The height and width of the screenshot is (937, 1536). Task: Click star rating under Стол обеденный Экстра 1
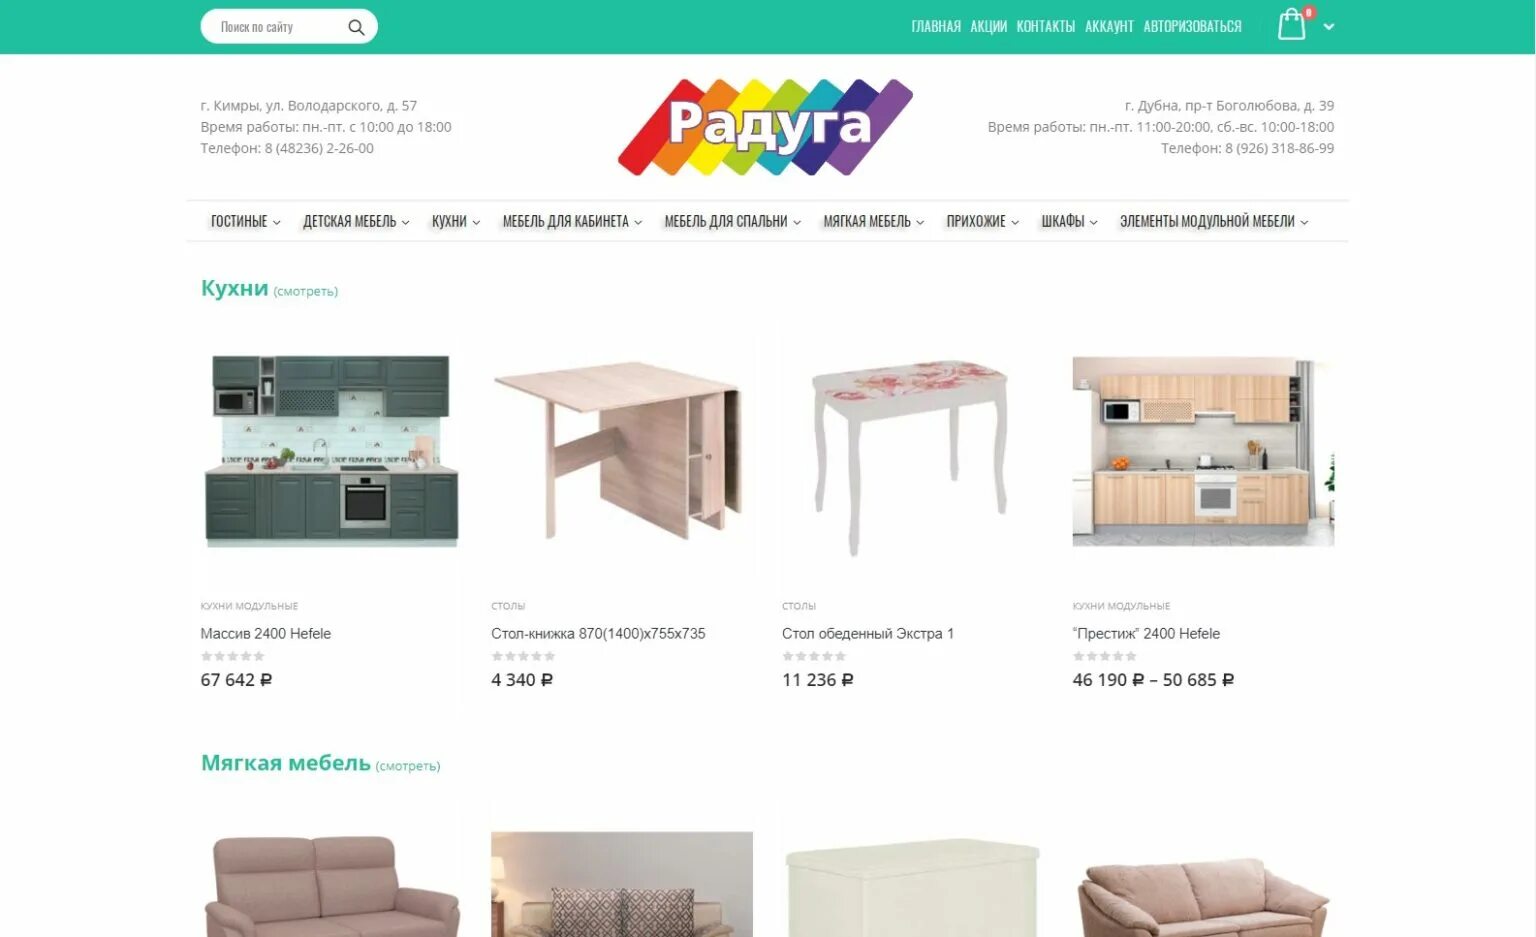814,656
